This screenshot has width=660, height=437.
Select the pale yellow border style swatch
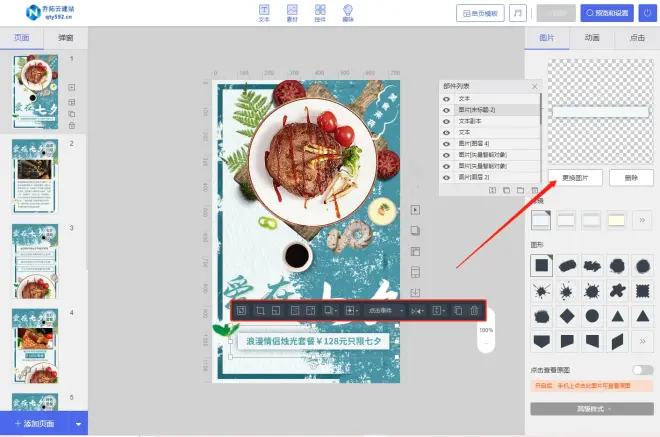click(x=617, y=219)
